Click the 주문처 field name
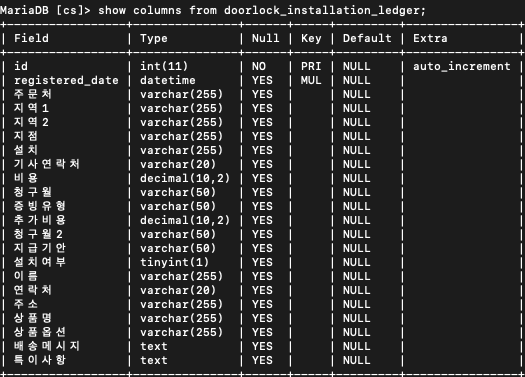The height and width of the screenshot is (377, 525). coord(32,94)
